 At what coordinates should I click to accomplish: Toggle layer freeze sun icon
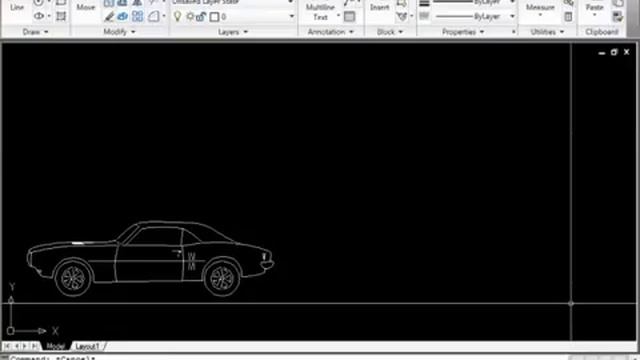[x=190, y=17]
